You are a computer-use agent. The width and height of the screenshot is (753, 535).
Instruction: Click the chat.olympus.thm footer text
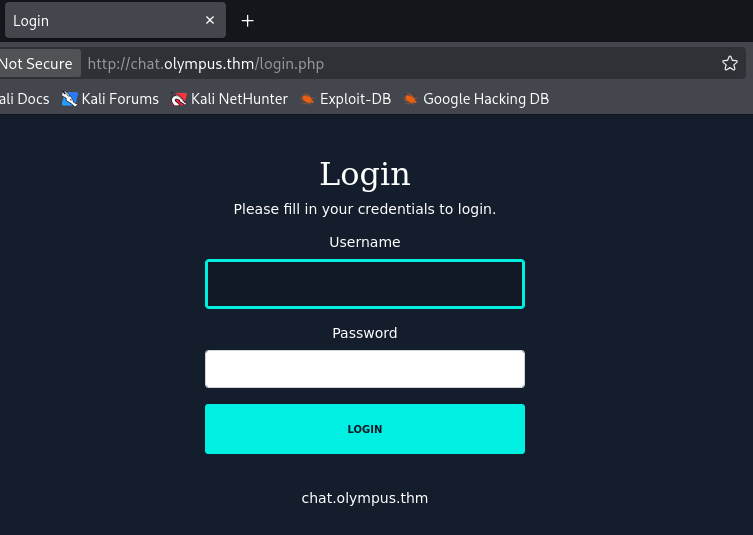coord(364,497)
